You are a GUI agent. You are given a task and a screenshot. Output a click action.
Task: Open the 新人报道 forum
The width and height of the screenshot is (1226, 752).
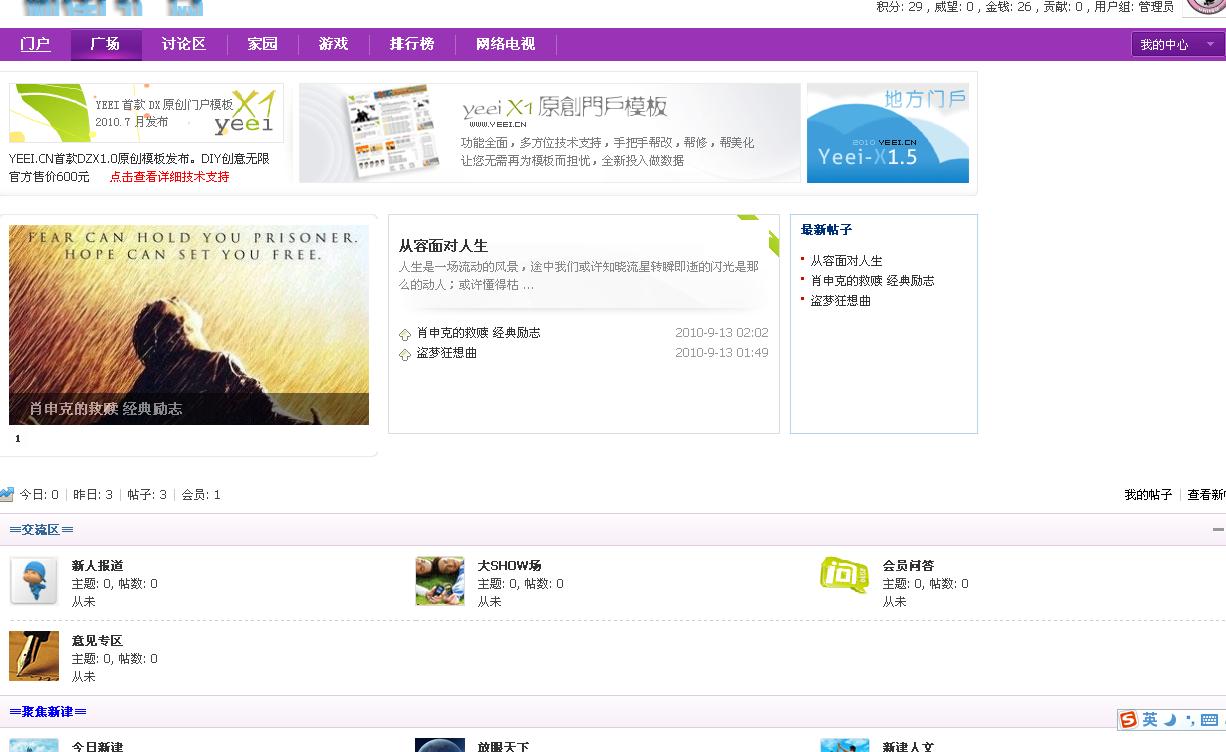[x=98, y=566]
